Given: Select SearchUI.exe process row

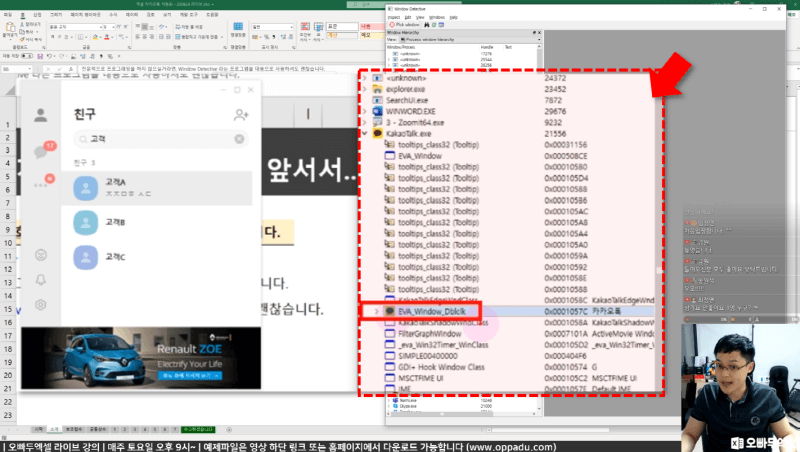Looking at the screenshot, I should point(508,101).
